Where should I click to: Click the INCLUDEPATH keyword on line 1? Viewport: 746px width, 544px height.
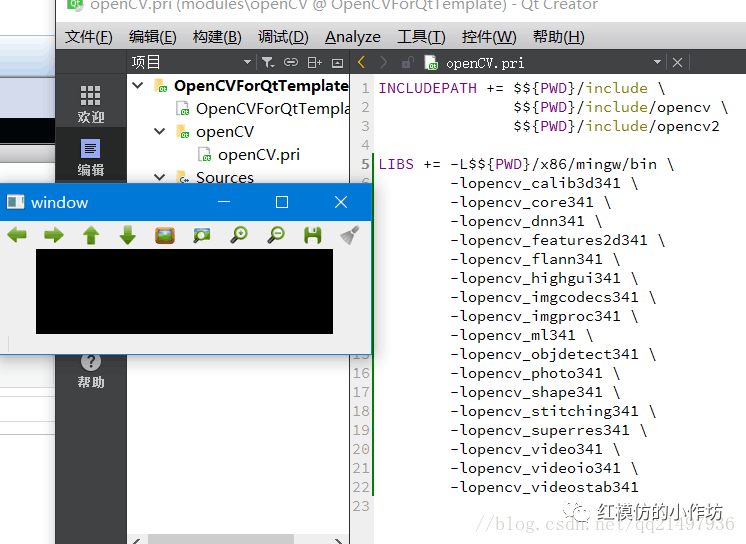[x=427, y=88]
